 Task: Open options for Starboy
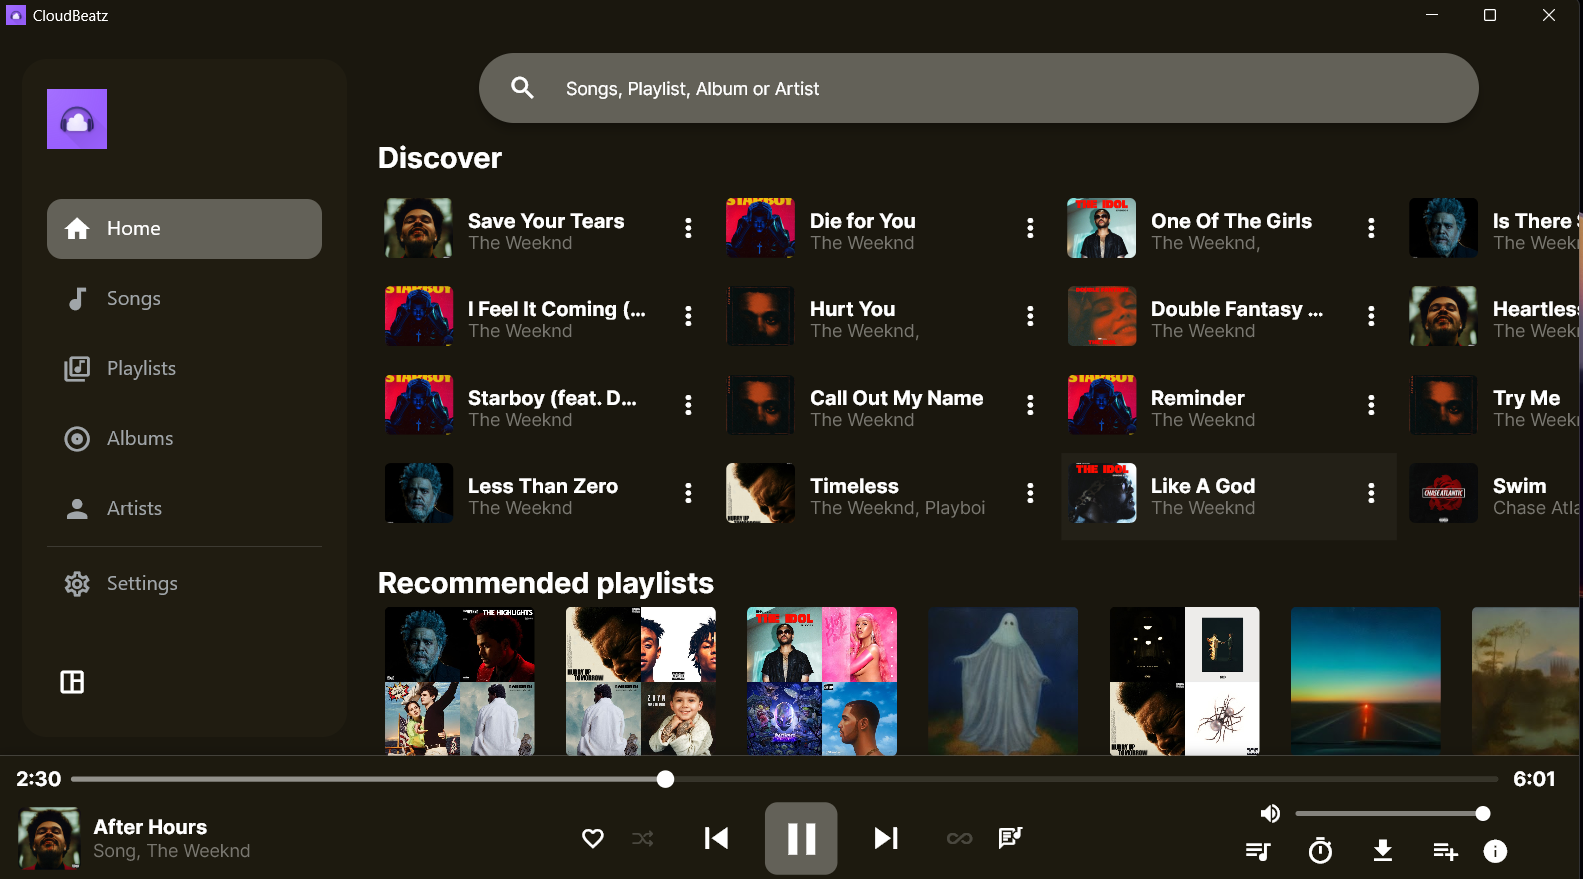pos(688,405)
